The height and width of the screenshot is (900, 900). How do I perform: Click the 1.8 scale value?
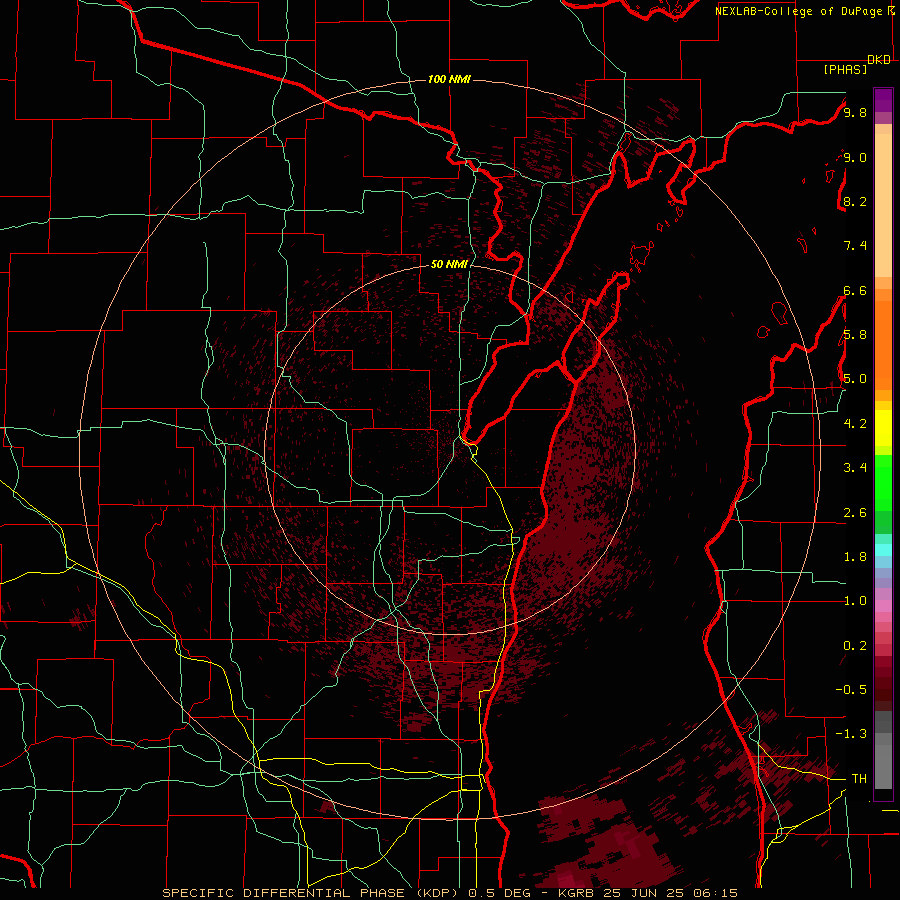tap(855, 557)
